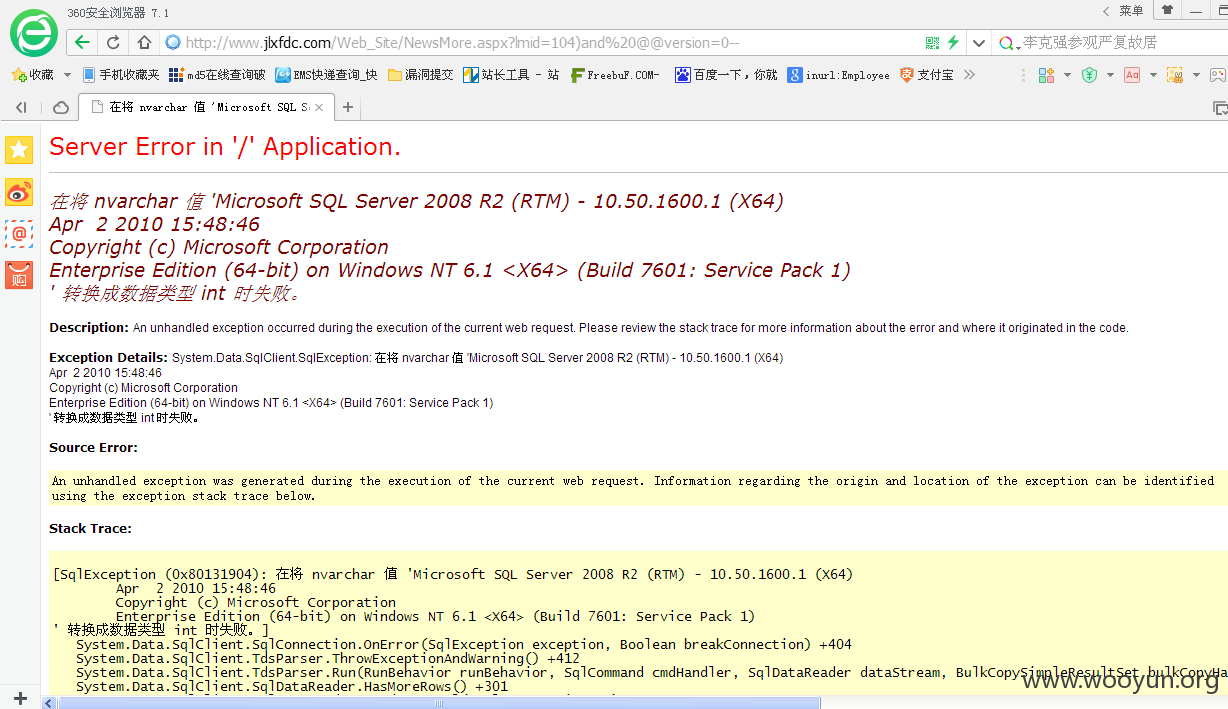Viewport: 1228px width, 709px height.
Task: Click the SqlDataReader.HasMoreRows() +301 line
Action: tap(292, 686)
